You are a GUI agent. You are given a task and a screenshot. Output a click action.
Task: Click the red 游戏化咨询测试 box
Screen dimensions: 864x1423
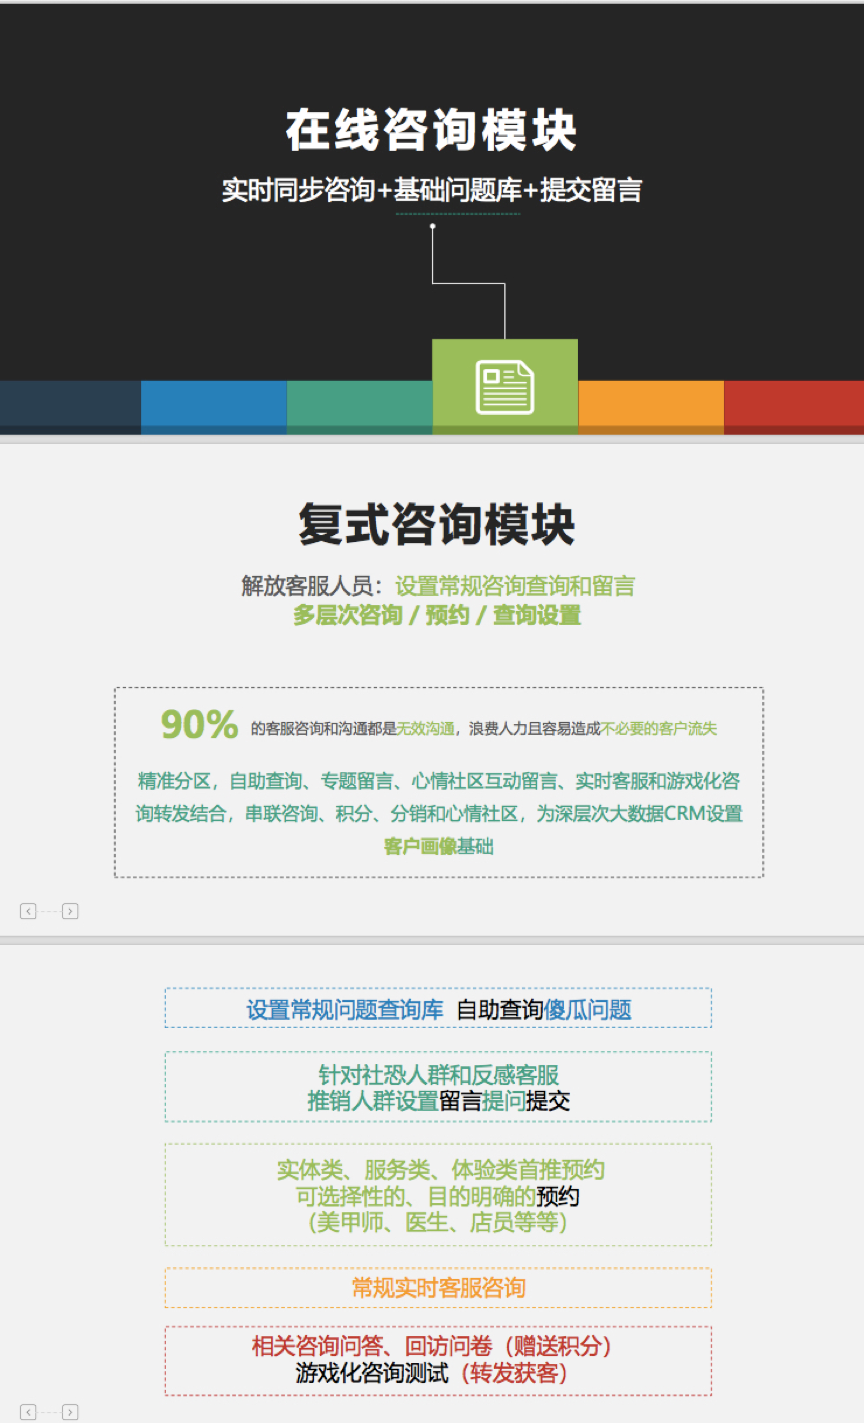(438, 1360)
